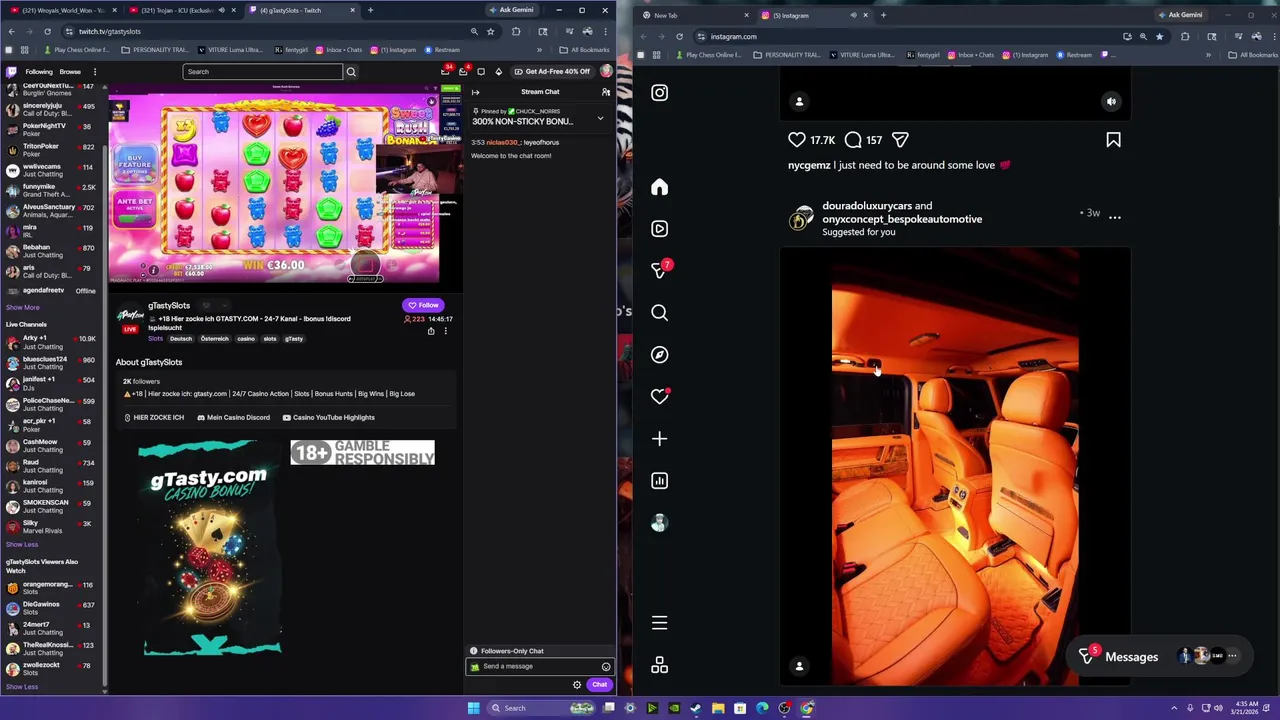Click Twitch search magnifier button
Viewport: 1280px width, 720px height.
tap(351, 72)
